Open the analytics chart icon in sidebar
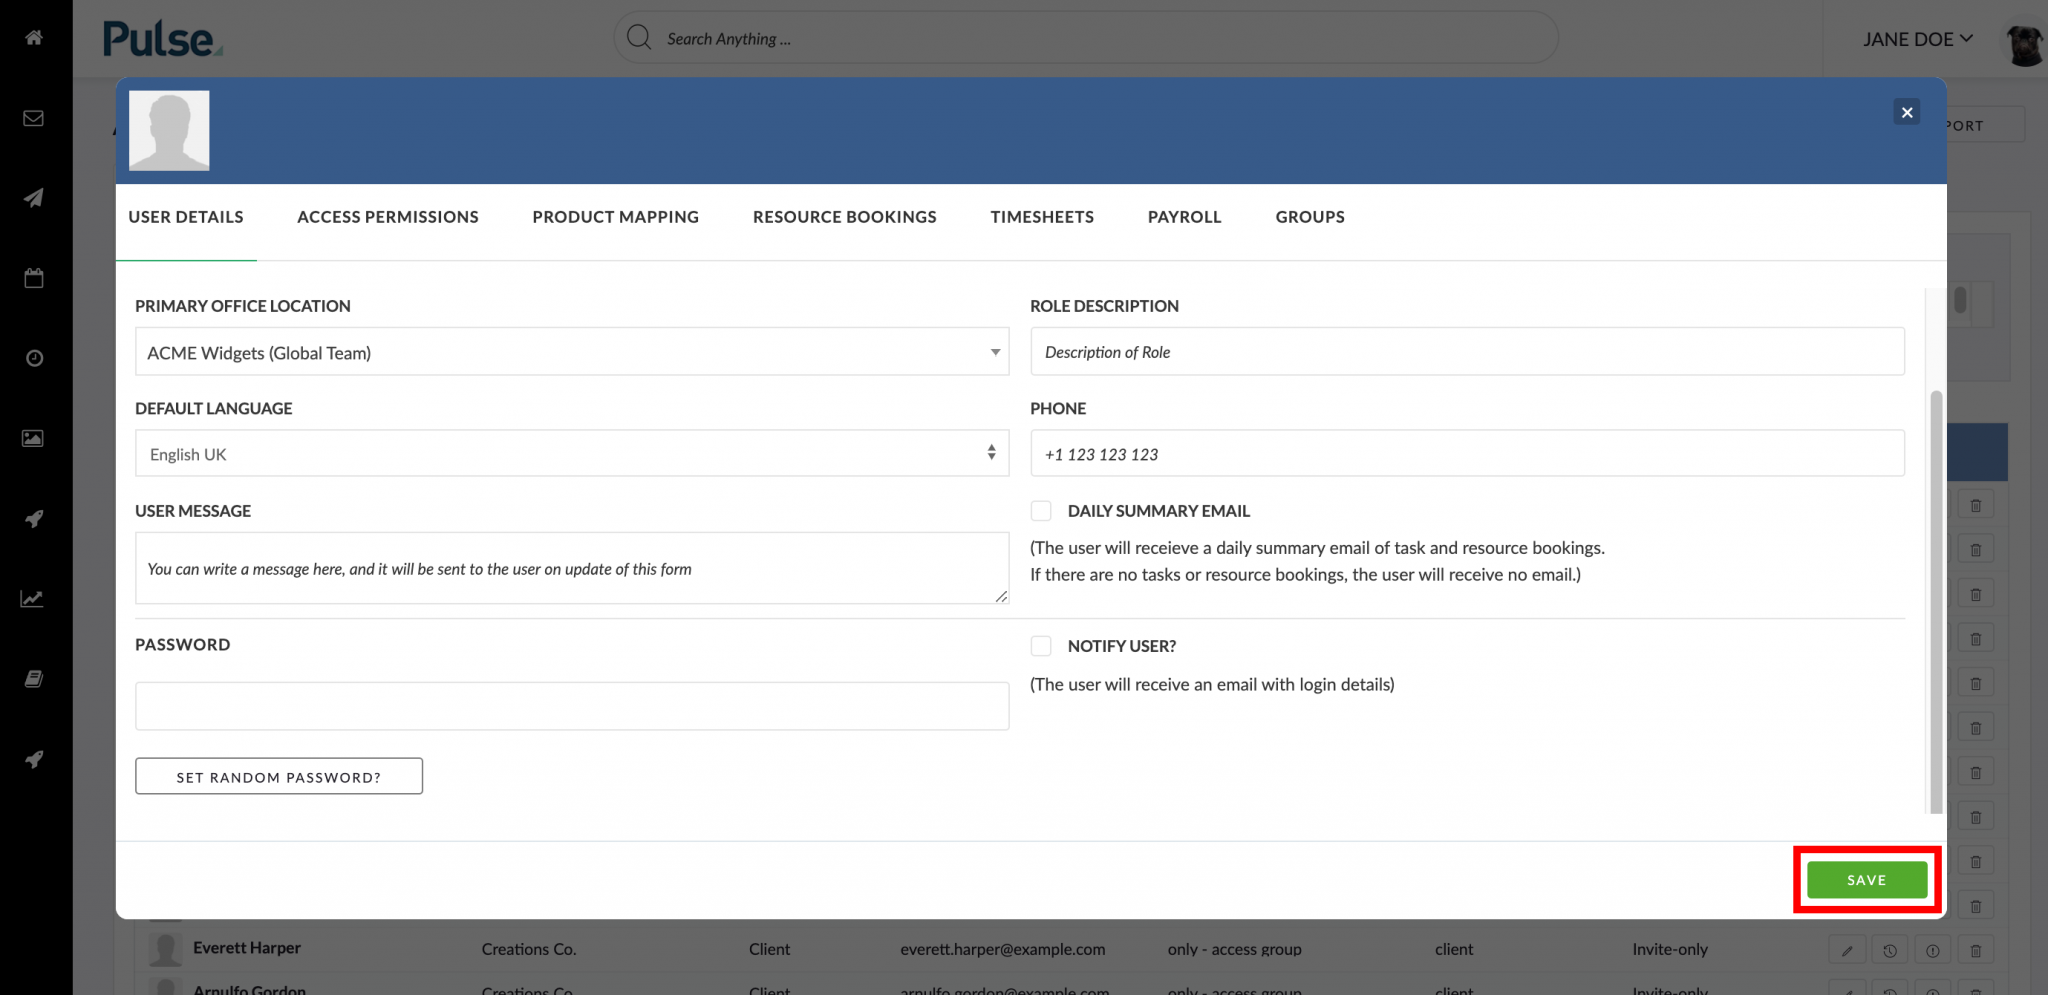Viewport: 2048px width, 995px height. click(33, 598)
